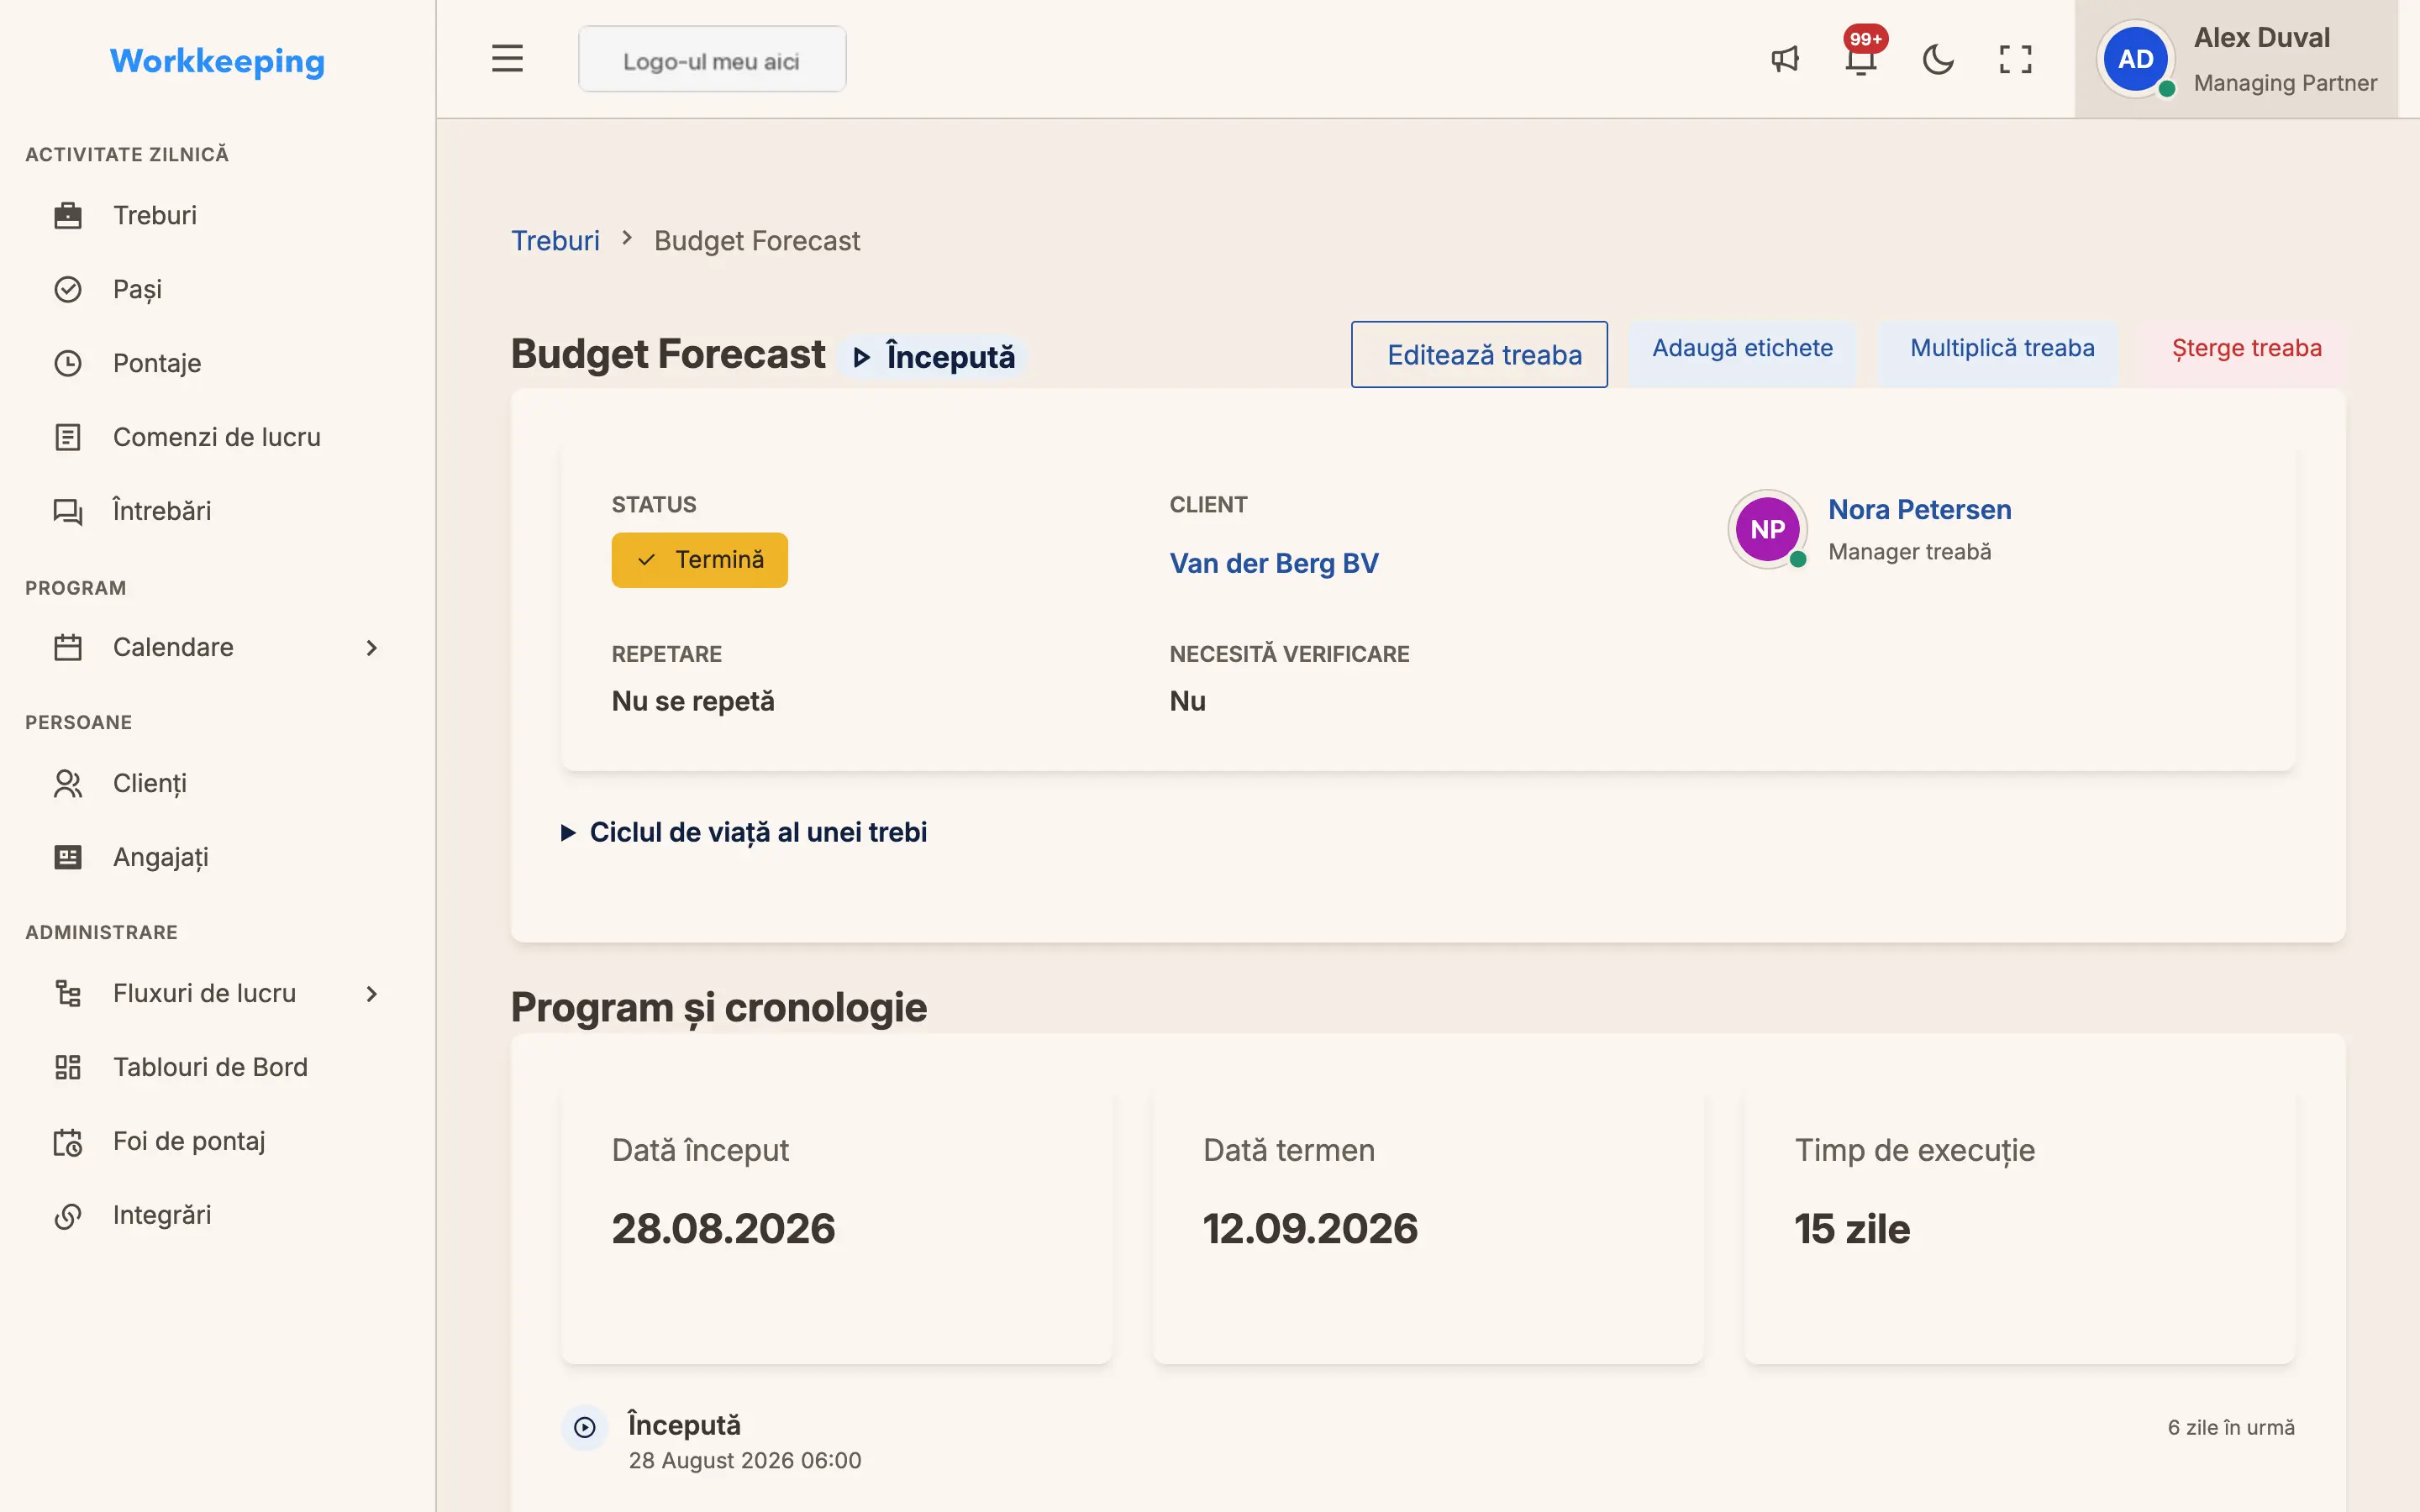Open Alex Duval profile menu
2420x1512 pixels.
(2236, 59)
